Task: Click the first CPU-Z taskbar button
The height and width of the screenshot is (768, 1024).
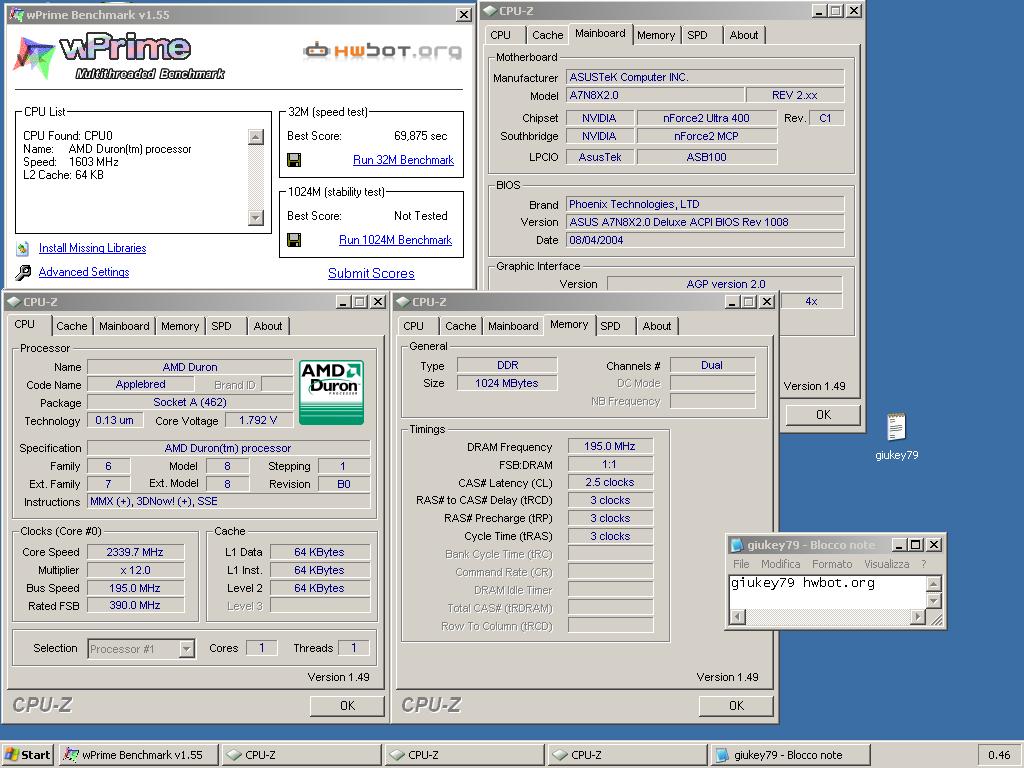Action: point(302,755)
